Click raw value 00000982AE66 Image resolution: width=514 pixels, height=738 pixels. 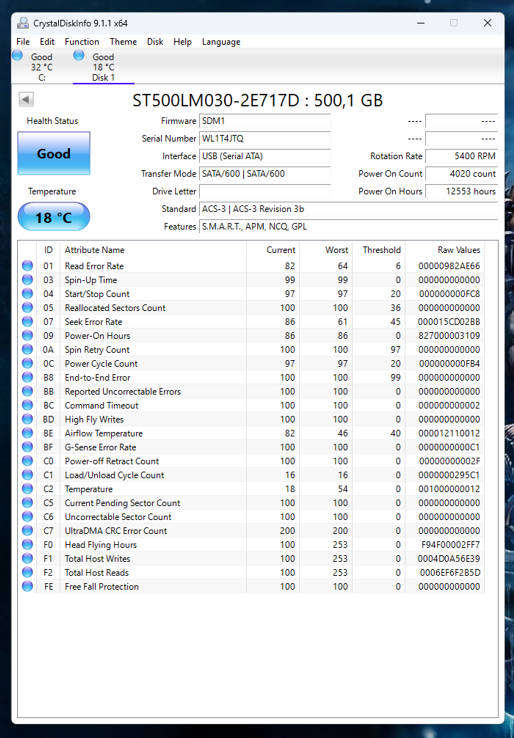(449, 266)
